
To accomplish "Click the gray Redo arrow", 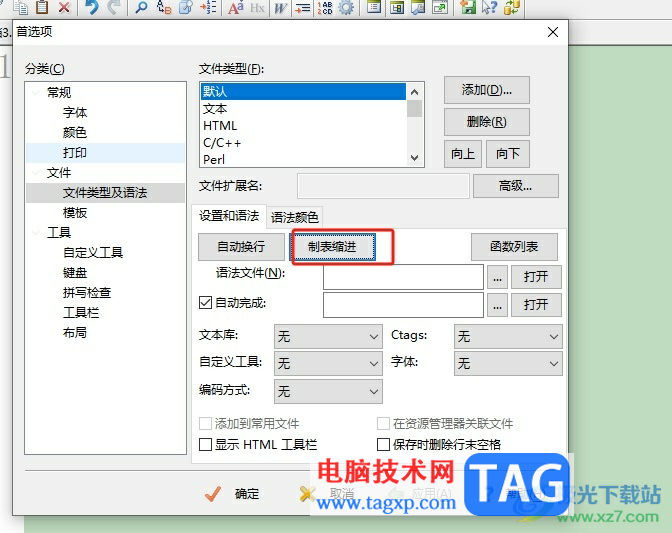I will click(x=114, y=7).
